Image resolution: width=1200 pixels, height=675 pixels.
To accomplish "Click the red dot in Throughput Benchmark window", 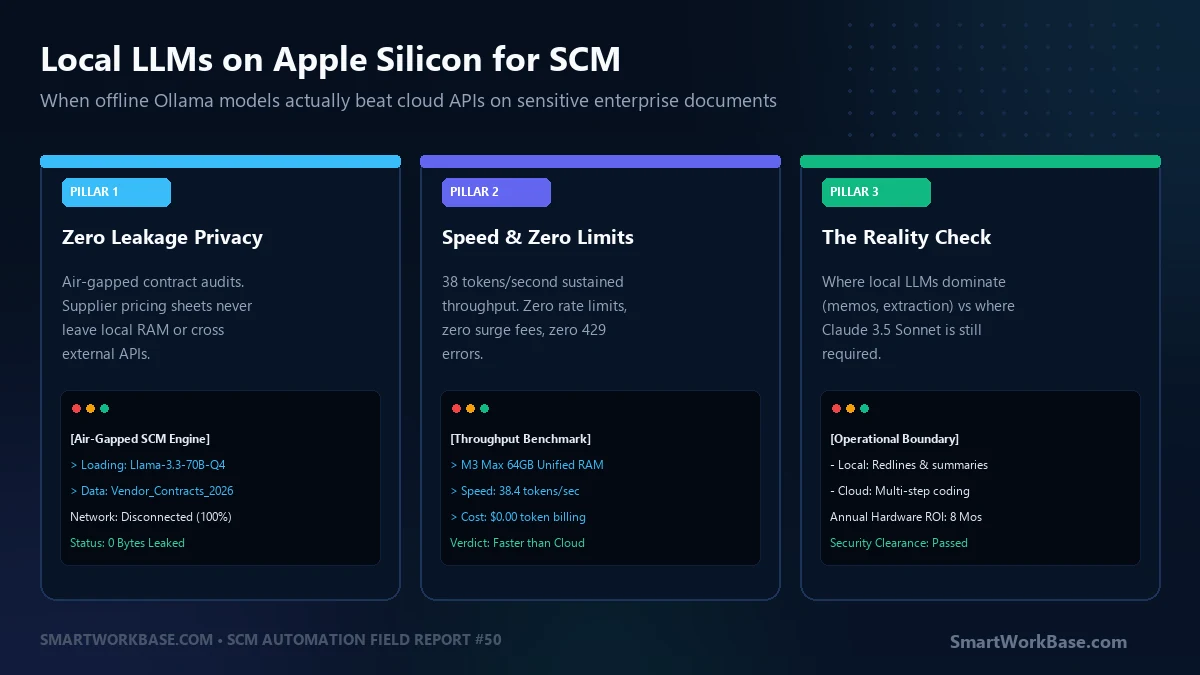I will pyautogui.click(x=456, y=408).
